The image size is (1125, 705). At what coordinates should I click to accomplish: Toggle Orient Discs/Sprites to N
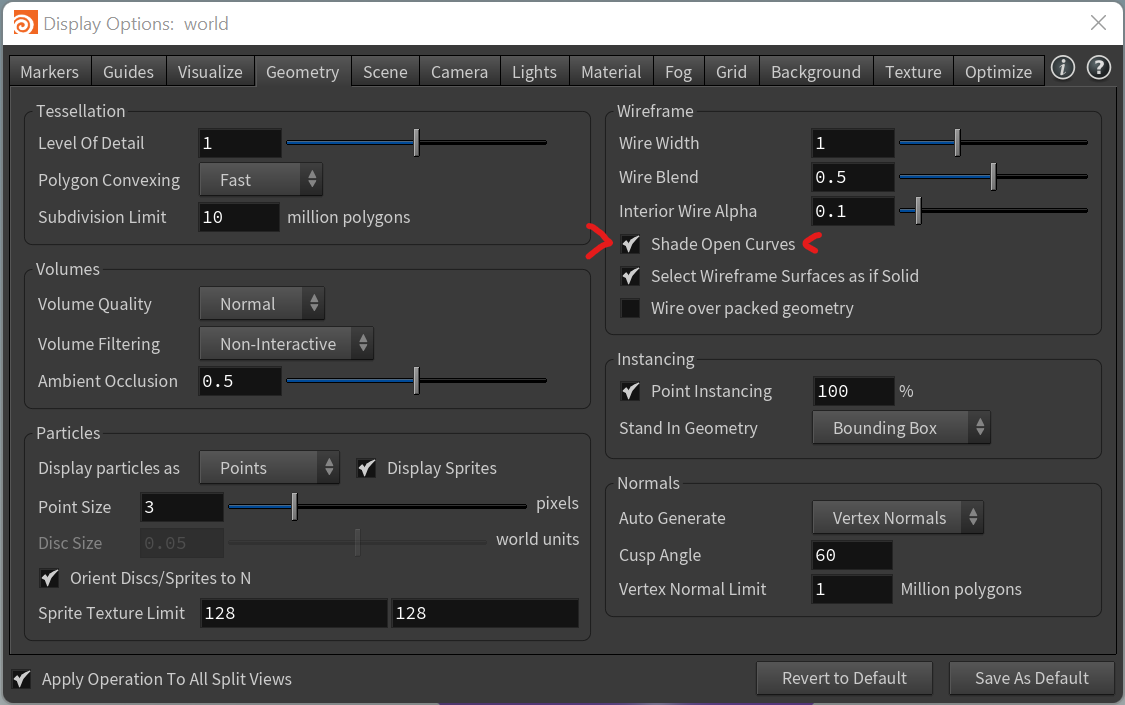coord(49,578)
